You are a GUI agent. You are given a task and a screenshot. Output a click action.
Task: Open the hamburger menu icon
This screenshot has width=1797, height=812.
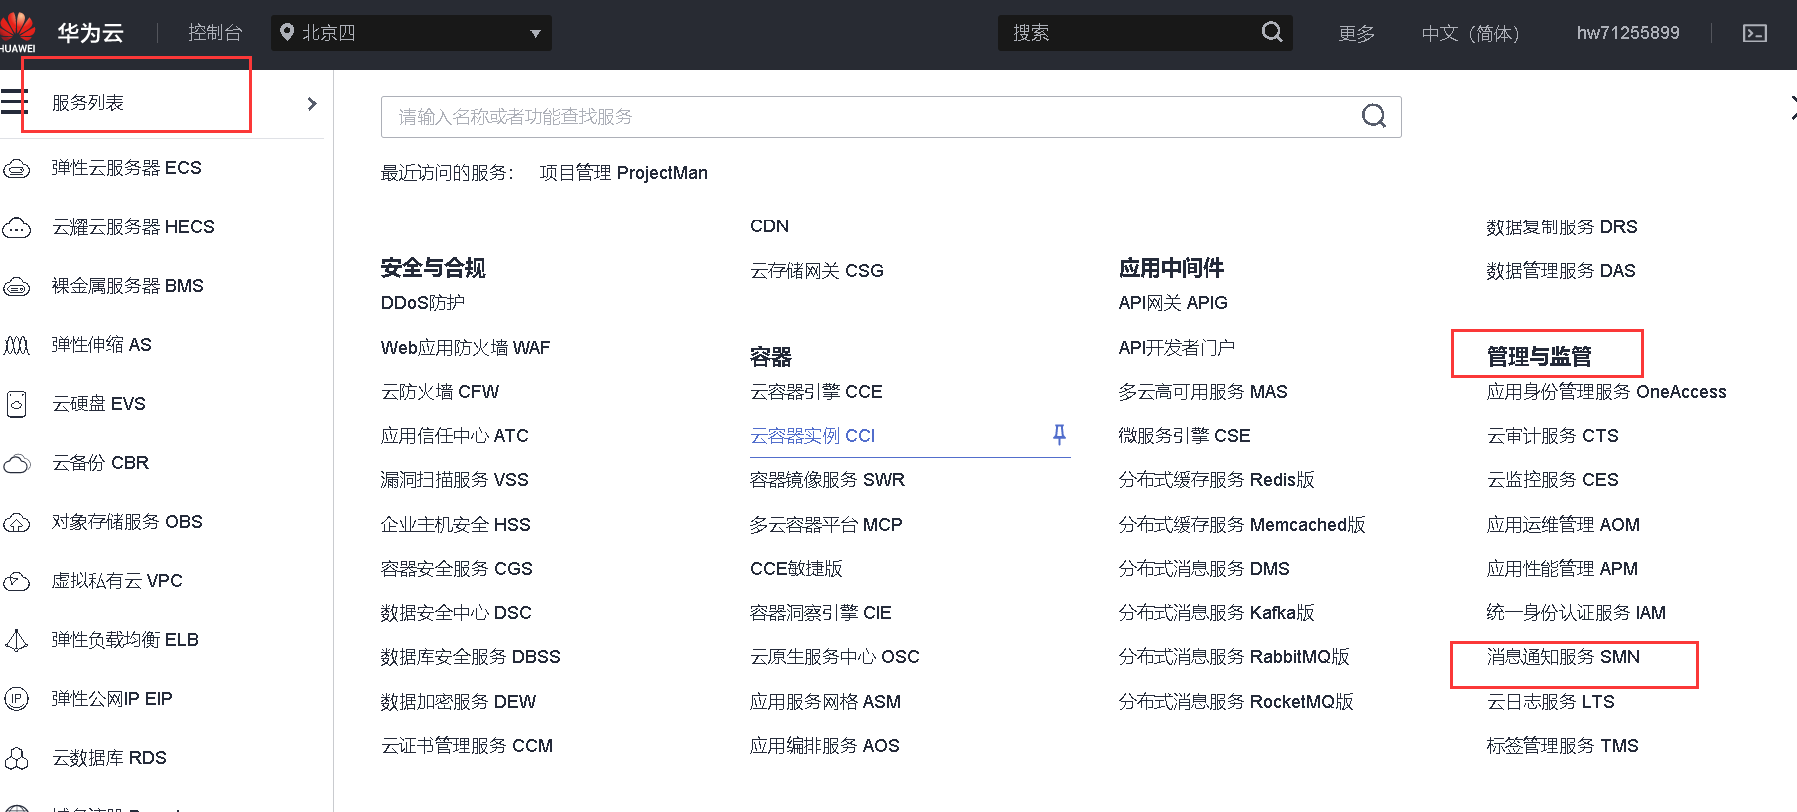coord(14,102)
